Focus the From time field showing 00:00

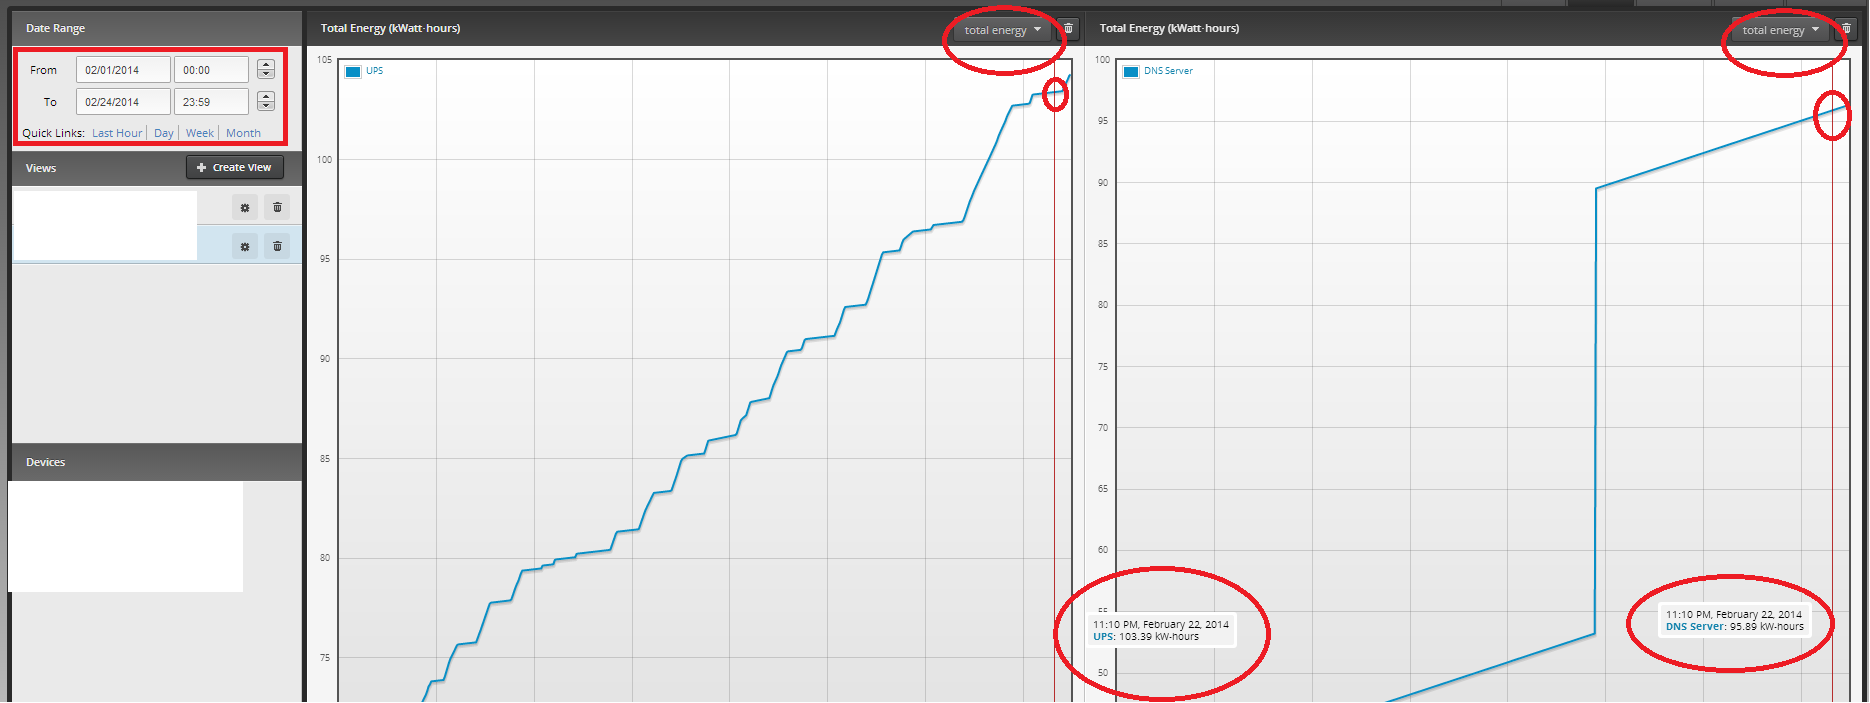(x=211, y=70)
